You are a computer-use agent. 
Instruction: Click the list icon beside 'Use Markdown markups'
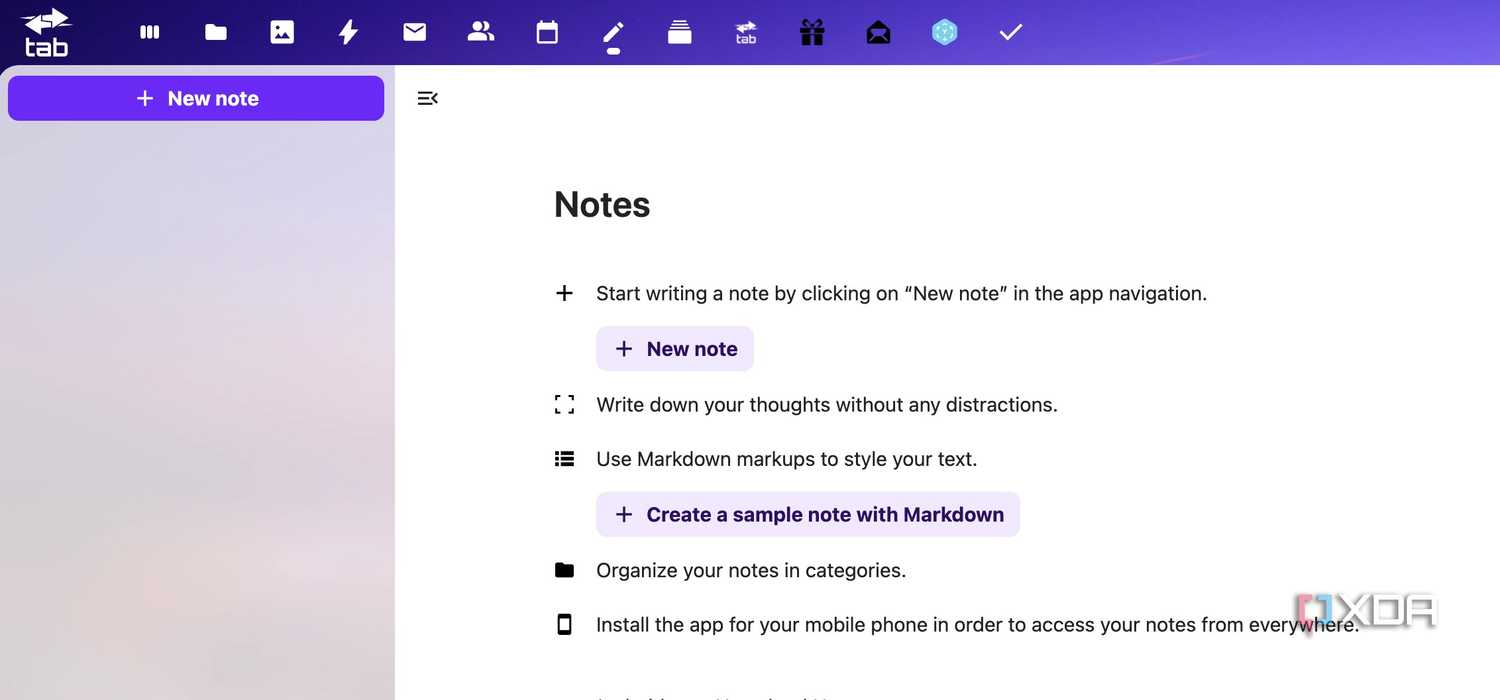(564, 459)
